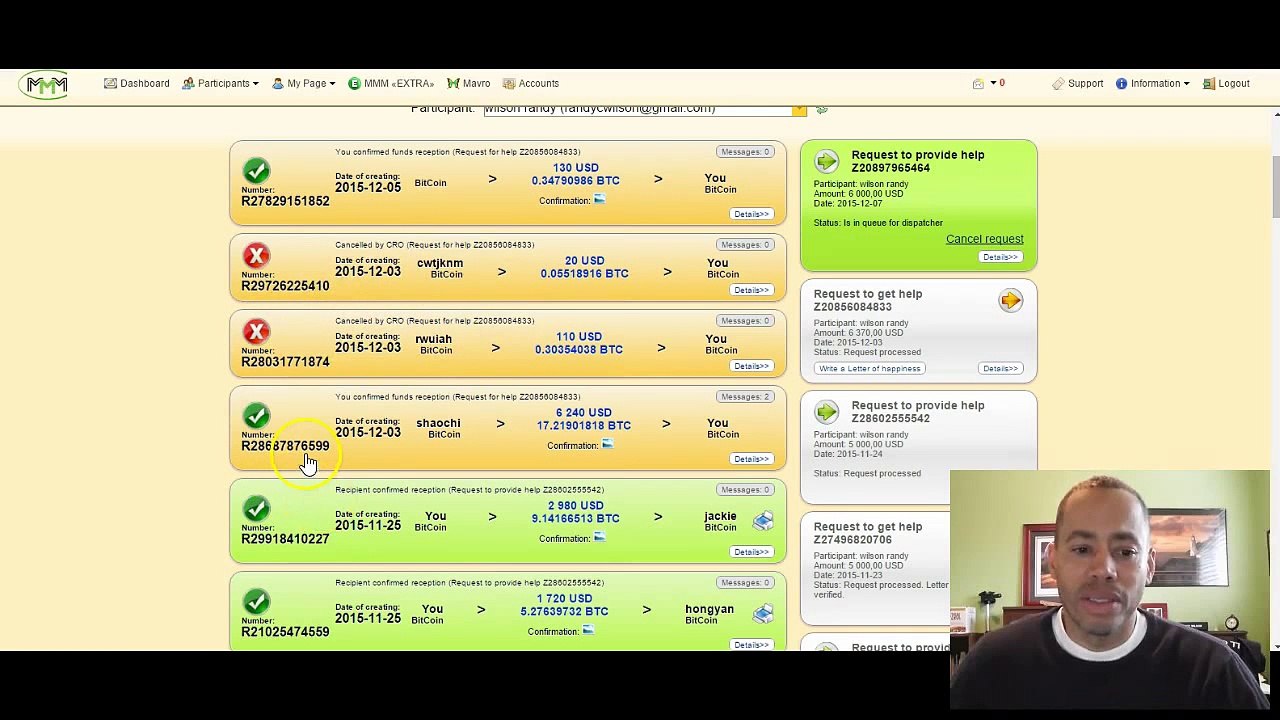The height and width of the screenshot is (720, 1280).
Task: Open confirmation image for the 2 980 USD order
Action: [599, 538]
